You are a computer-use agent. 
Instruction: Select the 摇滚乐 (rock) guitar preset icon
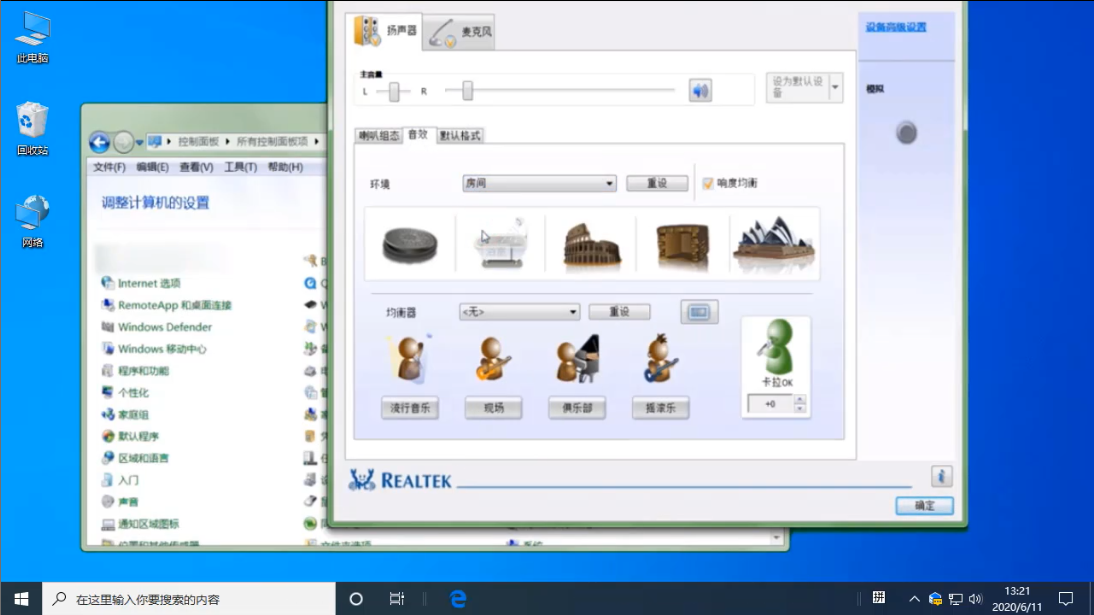pyautogui.click(x=661, y=357)
